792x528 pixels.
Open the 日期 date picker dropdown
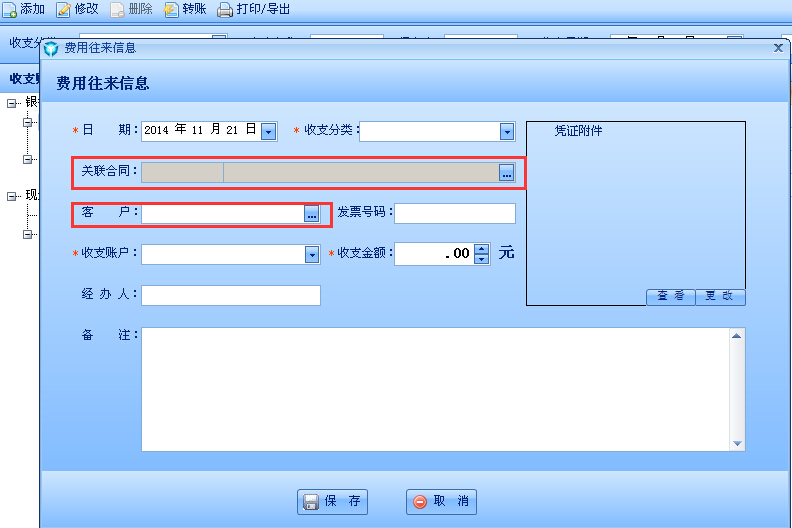[267, 131]
